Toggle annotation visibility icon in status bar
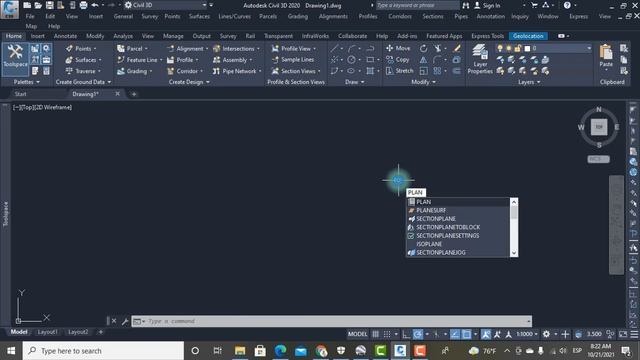Screen dimensions: 640x360 tap(486, 334)
